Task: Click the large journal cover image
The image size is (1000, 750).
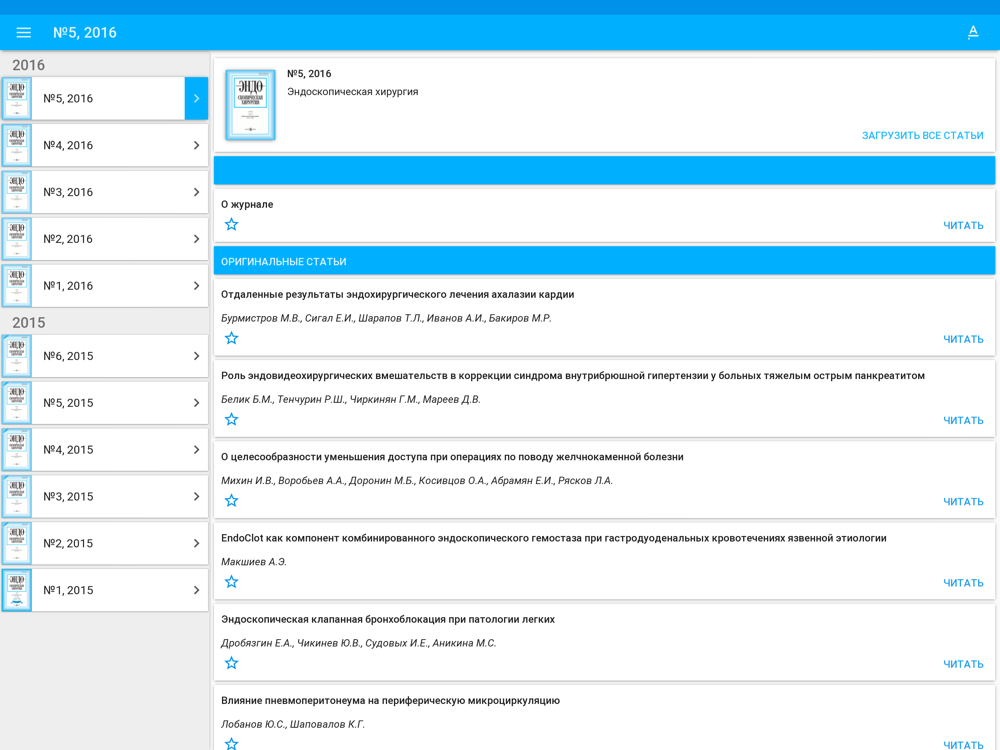Action: click(250, 105)
